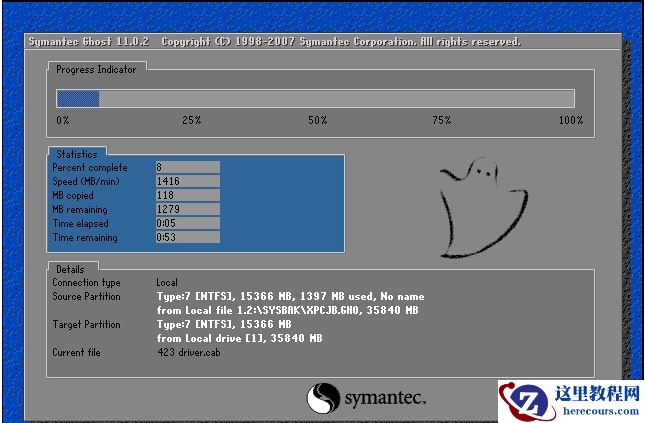
Task: Click the Time elapsed value 0:05
Action: [x=188, y=223]
